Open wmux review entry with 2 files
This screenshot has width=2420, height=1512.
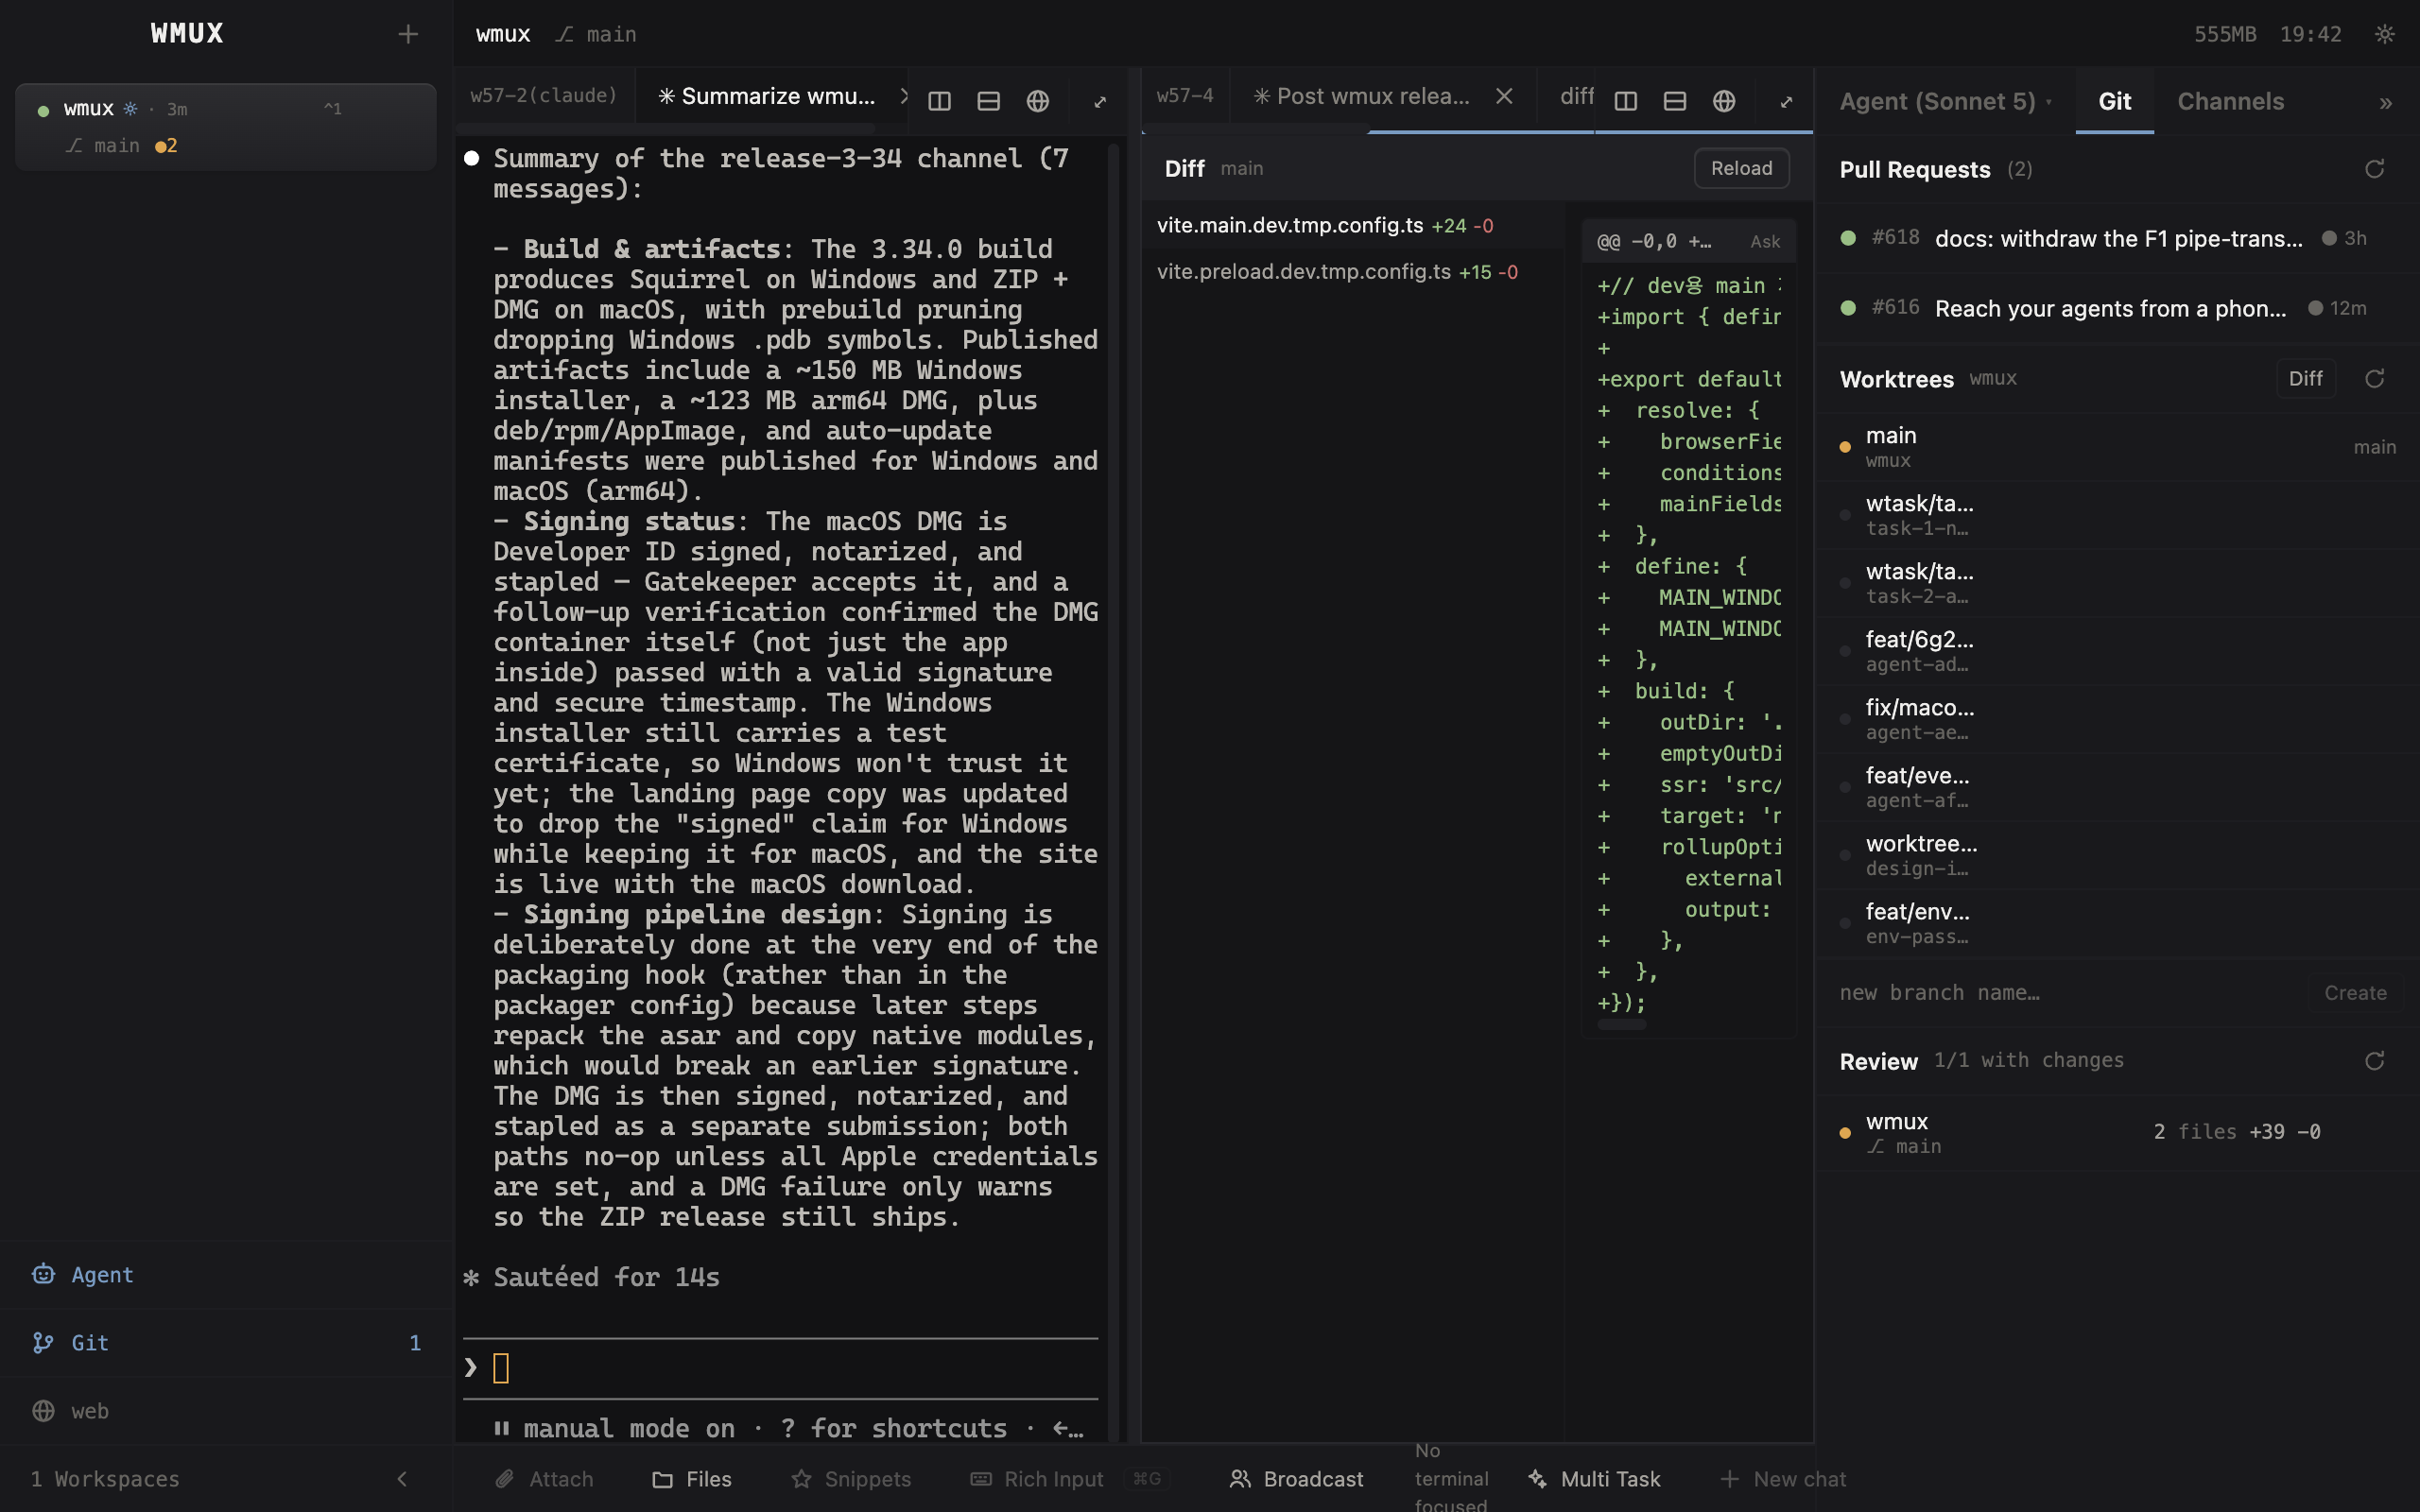click(x=2115, y=1133)
